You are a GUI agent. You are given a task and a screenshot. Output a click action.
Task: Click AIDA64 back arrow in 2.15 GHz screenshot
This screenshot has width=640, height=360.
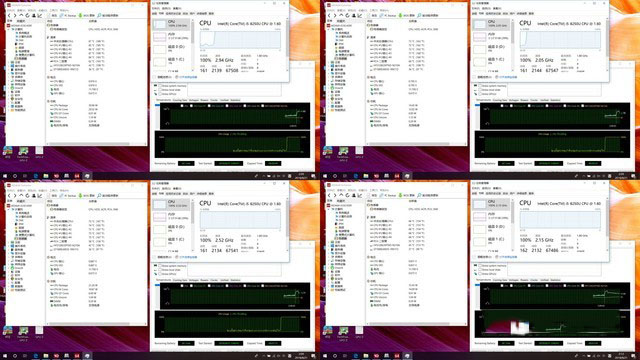329,196
